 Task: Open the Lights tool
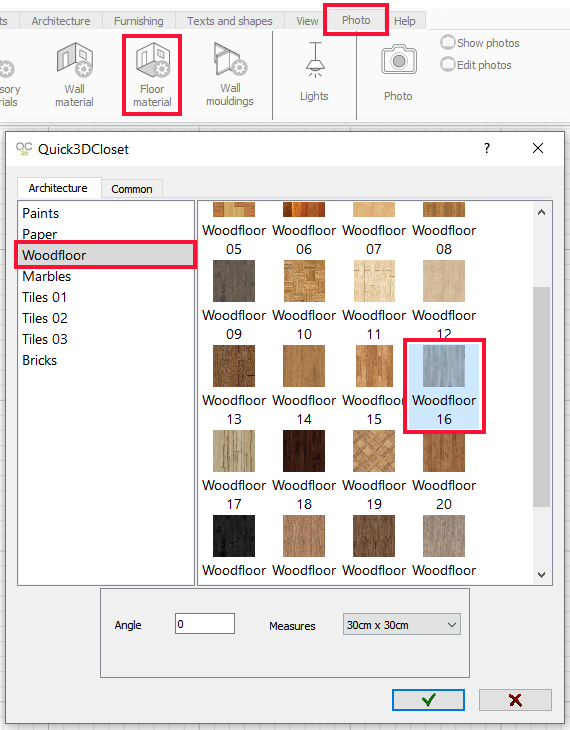click(x=314, y=72)
